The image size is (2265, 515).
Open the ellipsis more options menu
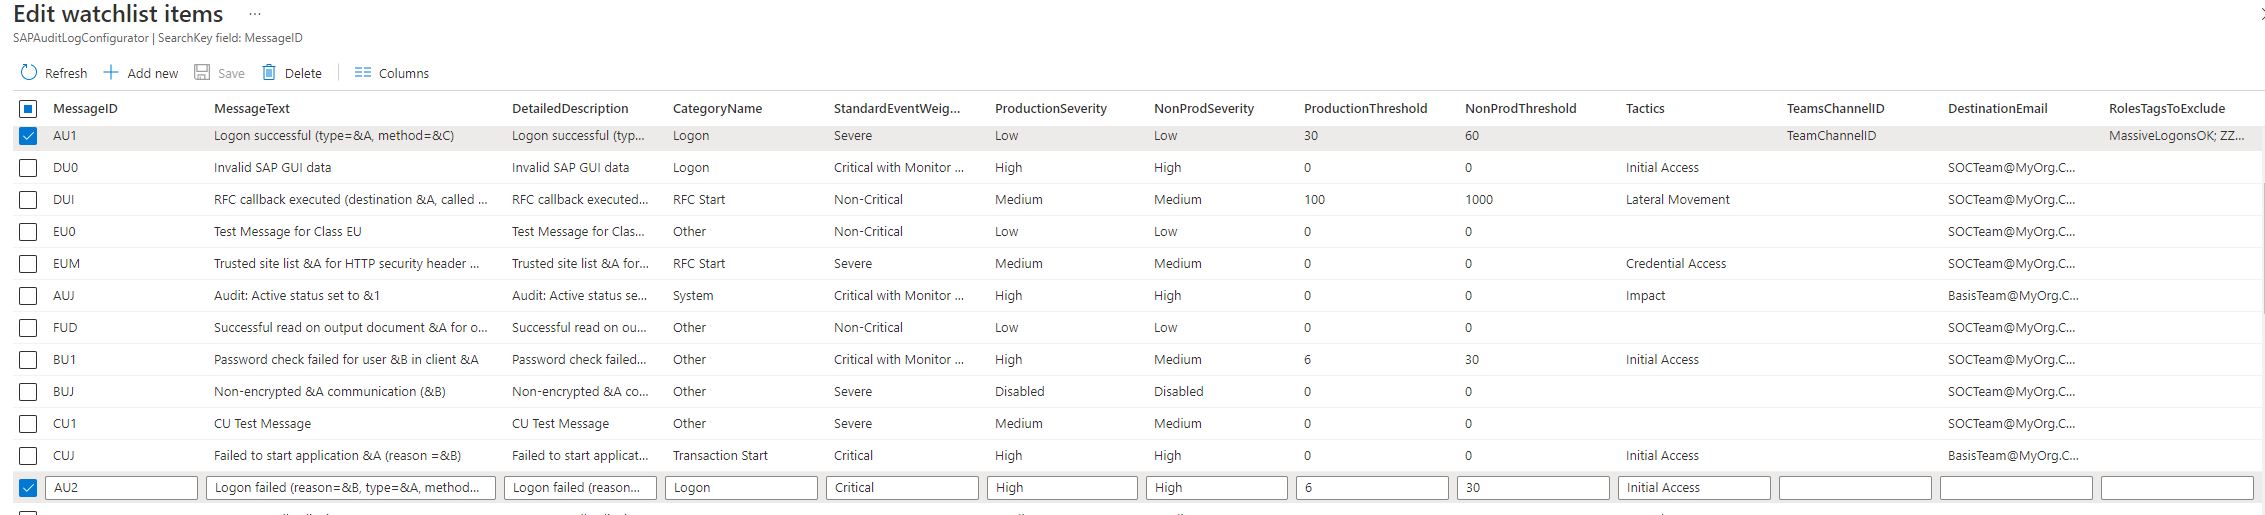255,14
